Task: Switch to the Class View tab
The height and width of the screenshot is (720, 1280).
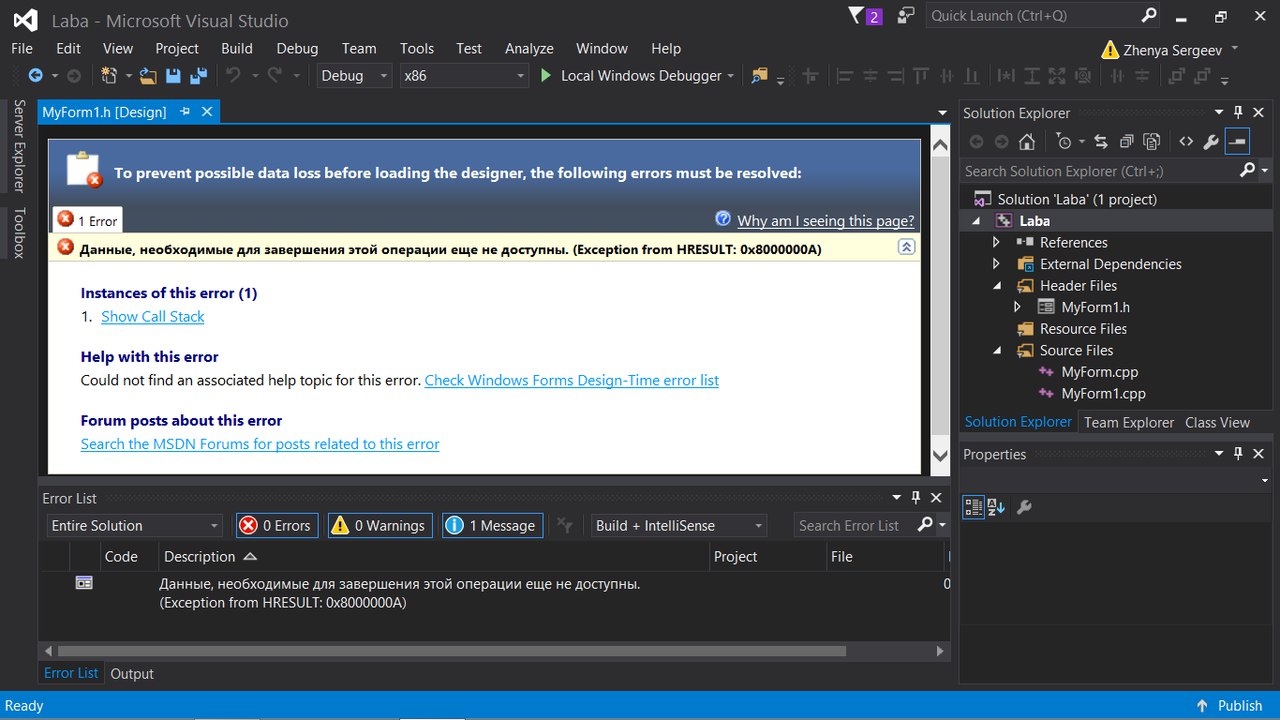Action: (1217, 422)
